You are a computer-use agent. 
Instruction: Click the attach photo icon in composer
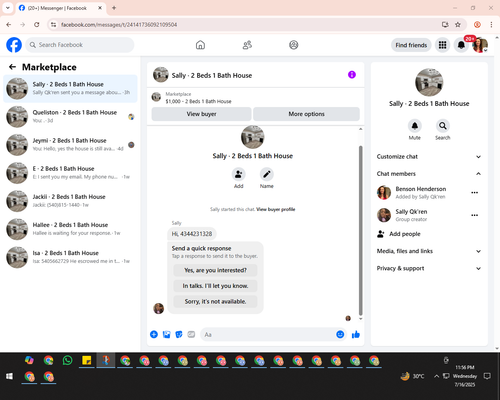pos(167,334)
